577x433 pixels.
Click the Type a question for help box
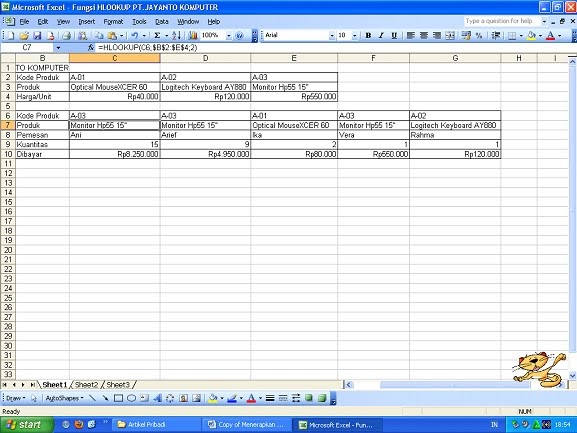[501, 21]
